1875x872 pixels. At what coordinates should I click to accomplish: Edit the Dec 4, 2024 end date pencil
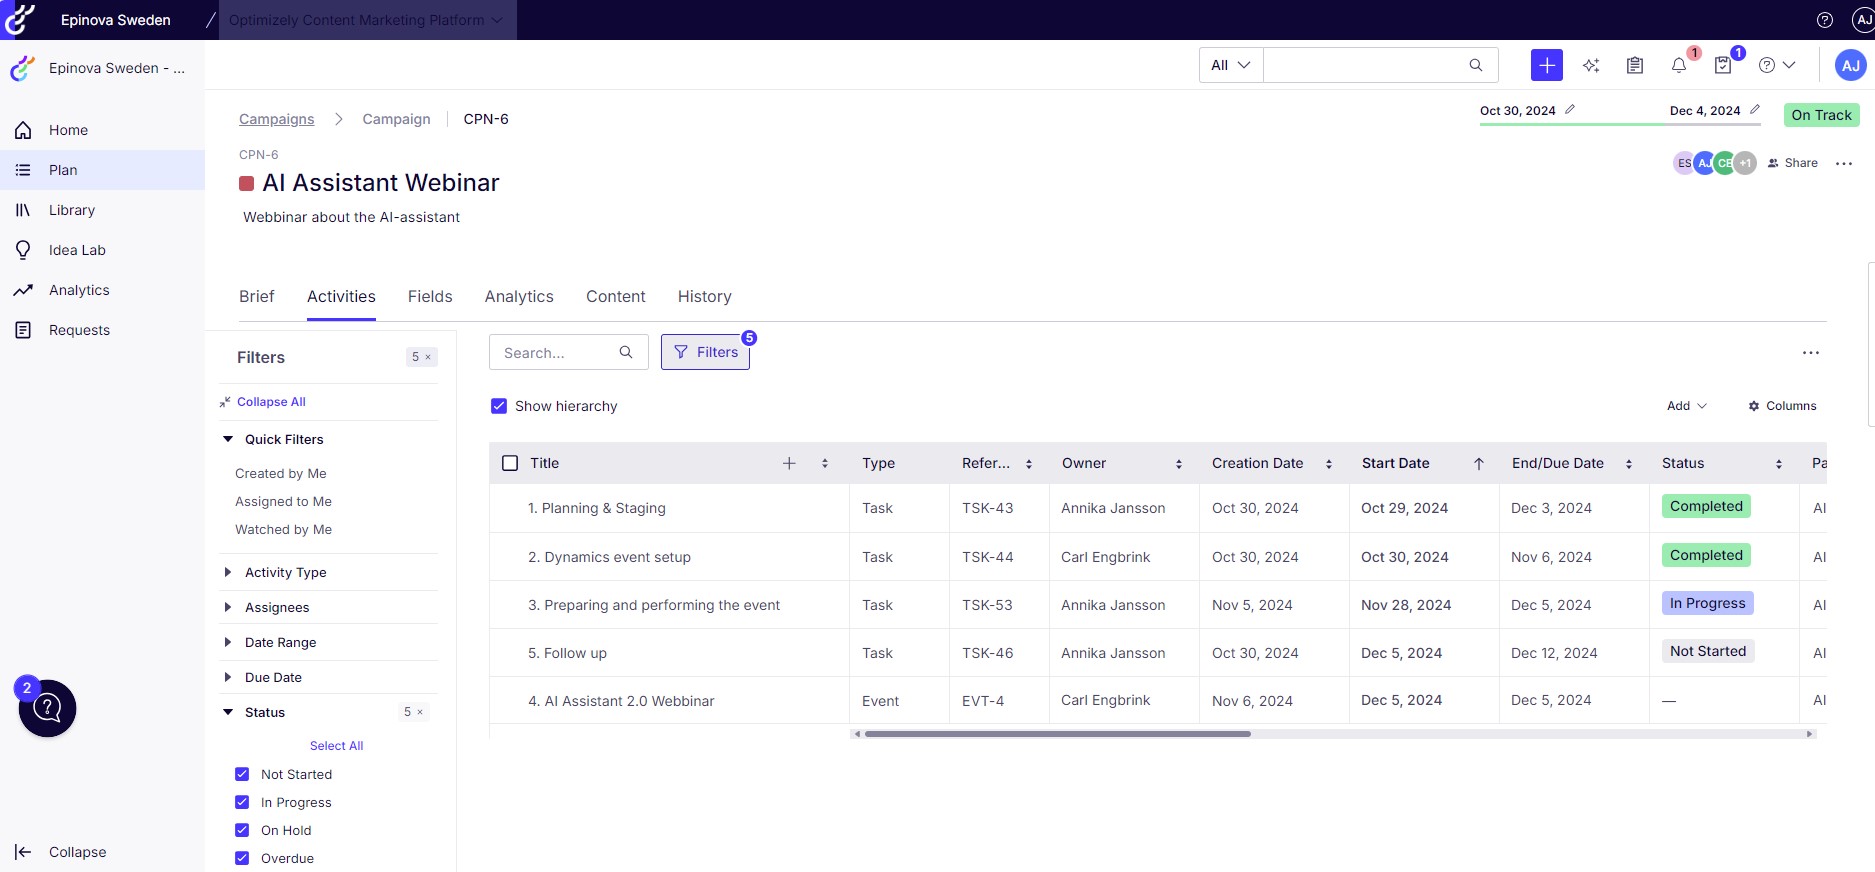[1755, 110]
